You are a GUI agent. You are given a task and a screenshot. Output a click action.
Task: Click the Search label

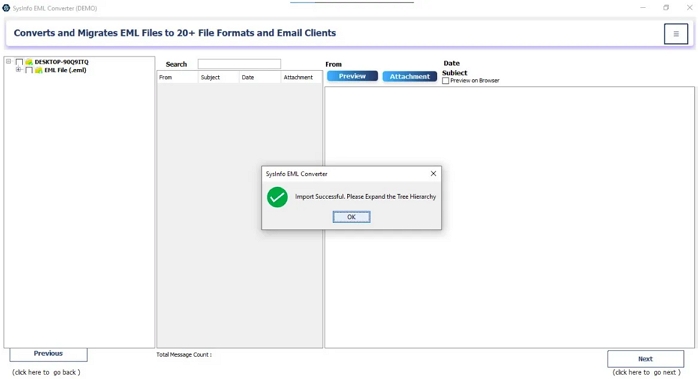pos(176,64)
